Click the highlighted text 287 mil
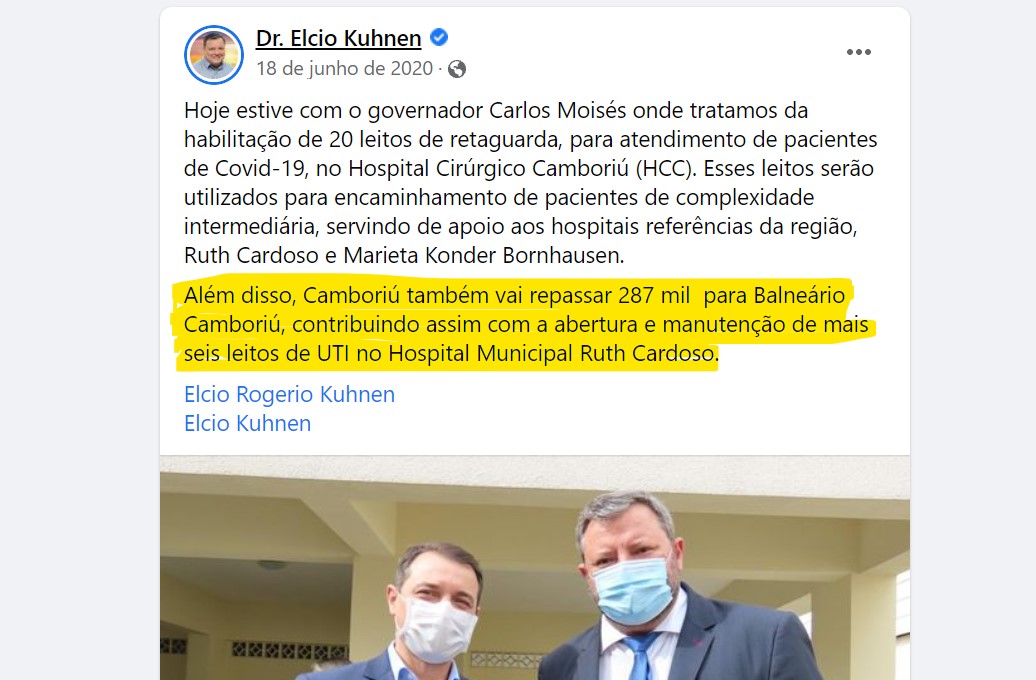 [654, 295]
